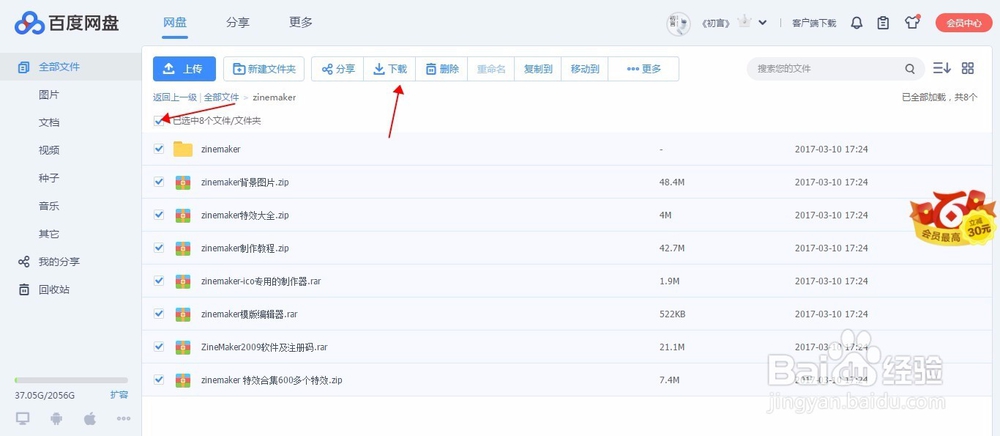The image size is (1000, 436).
Task: Open the sort order icon
Action: 942,68
